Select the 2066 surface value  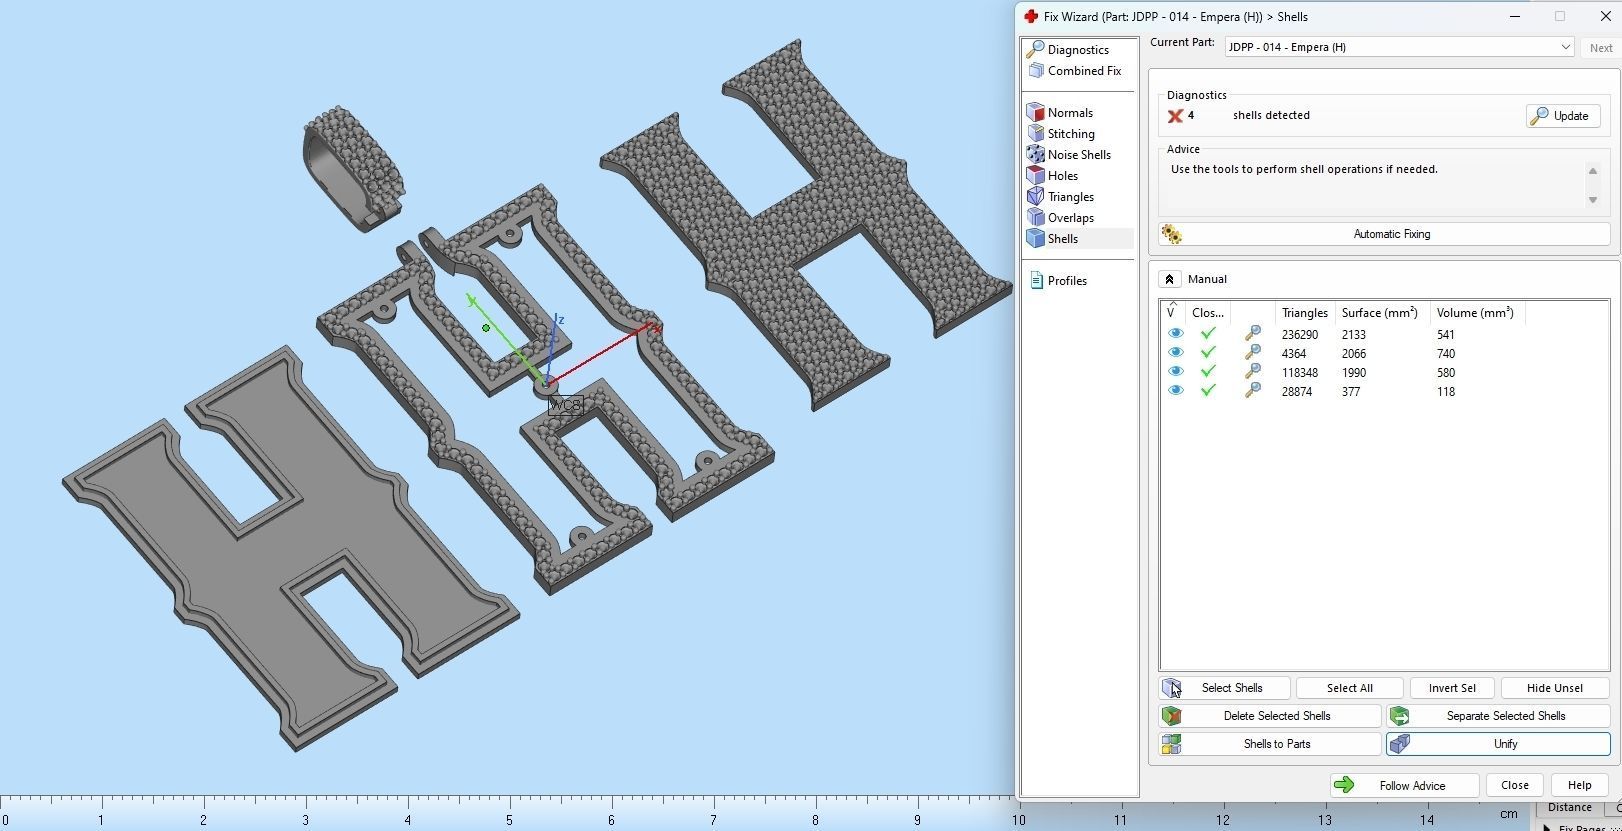pos(1354,354)
